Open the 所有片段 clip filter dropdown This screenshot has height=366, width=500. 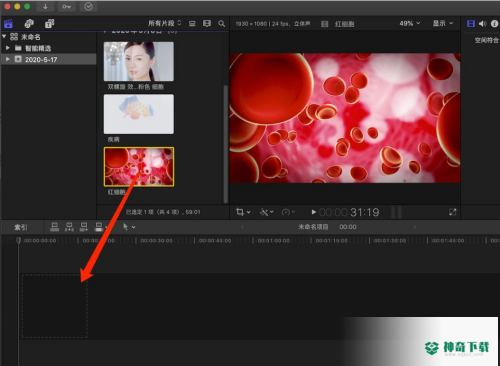164,23
